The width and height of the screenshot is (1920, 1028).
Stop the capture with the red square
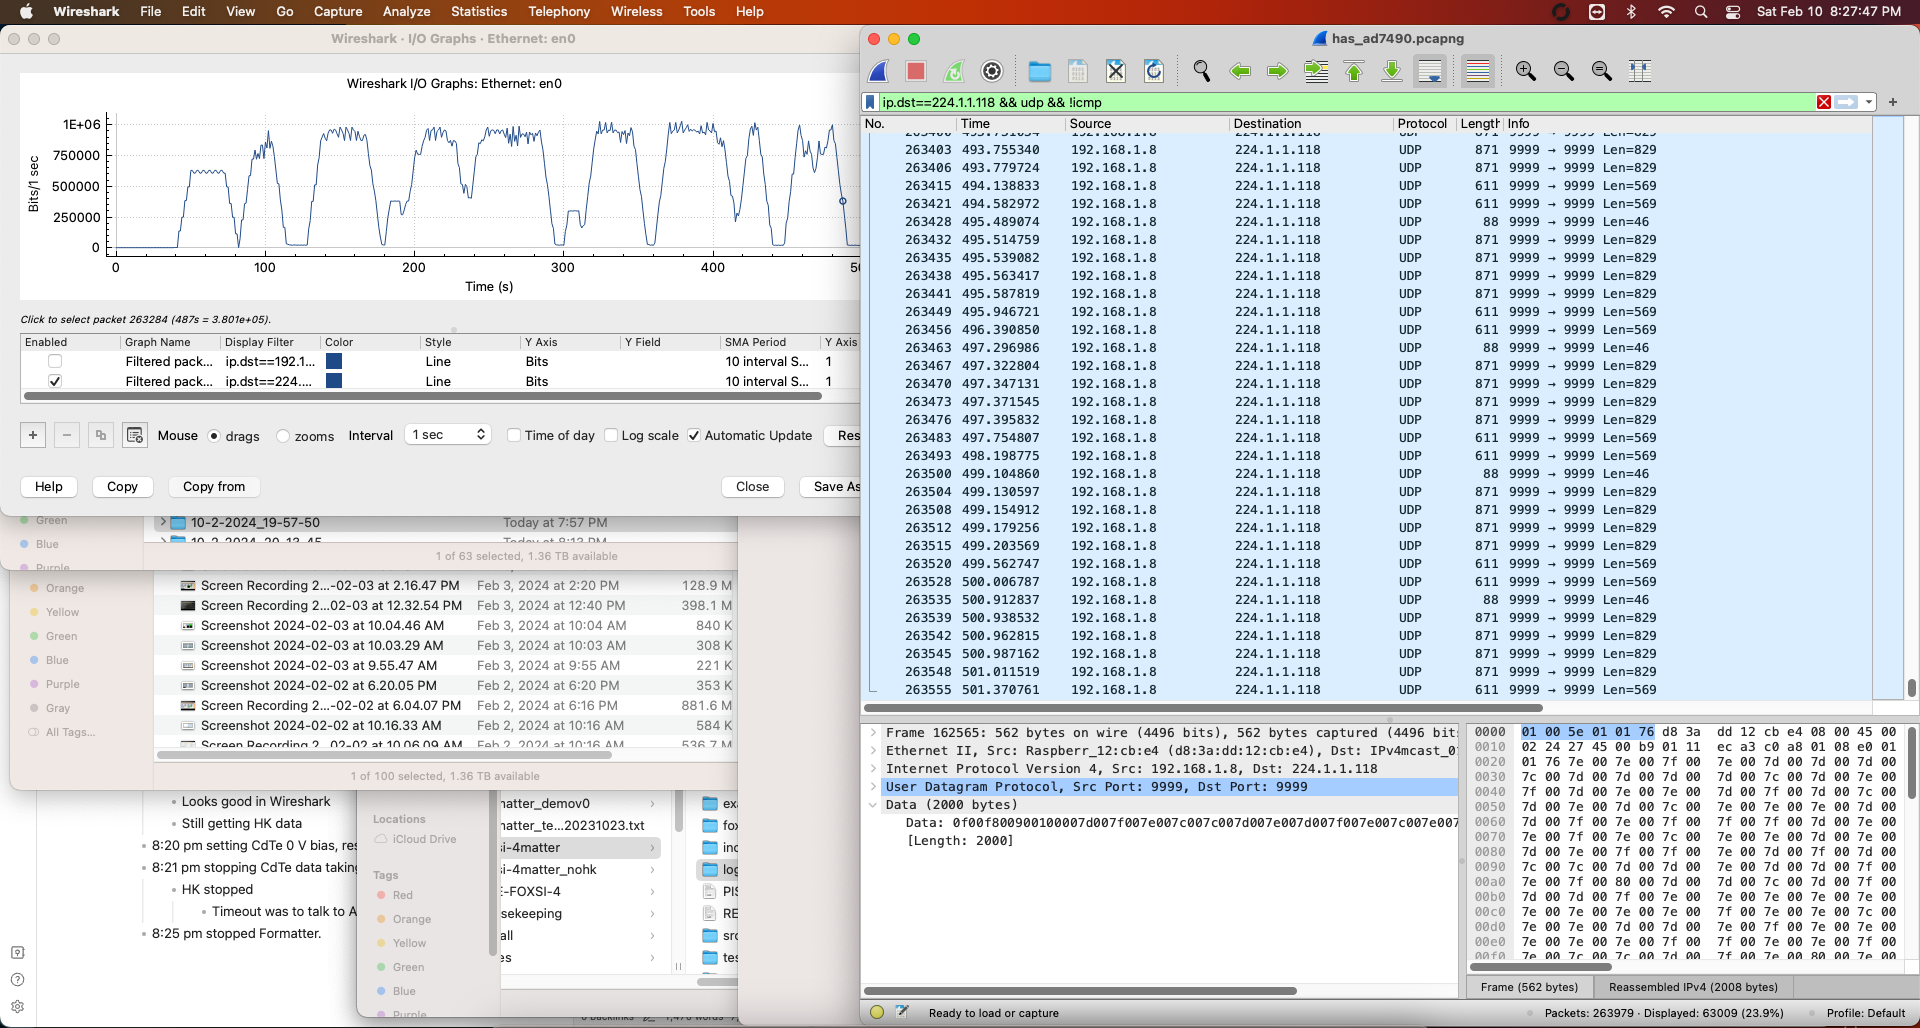pos(916,71)
